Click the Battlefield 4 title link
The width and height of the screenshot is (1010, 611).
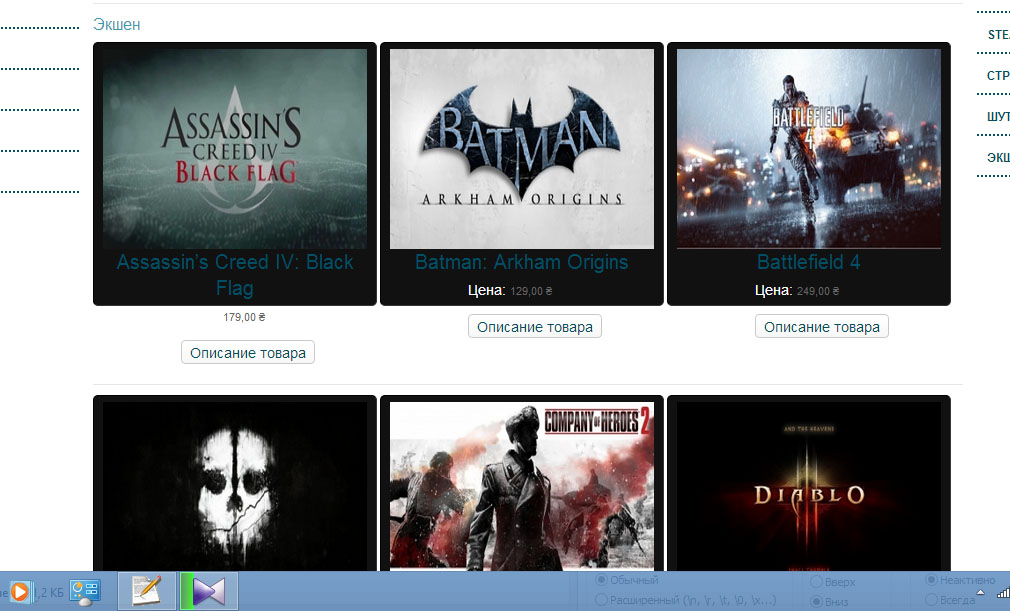pos(809,262)
